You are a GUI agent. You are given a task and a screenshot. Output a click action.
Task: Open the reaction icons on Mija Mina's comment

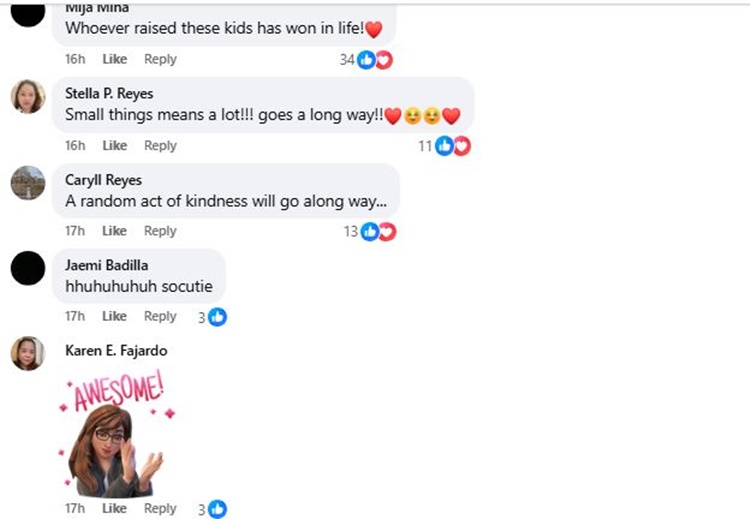point(374,60)
